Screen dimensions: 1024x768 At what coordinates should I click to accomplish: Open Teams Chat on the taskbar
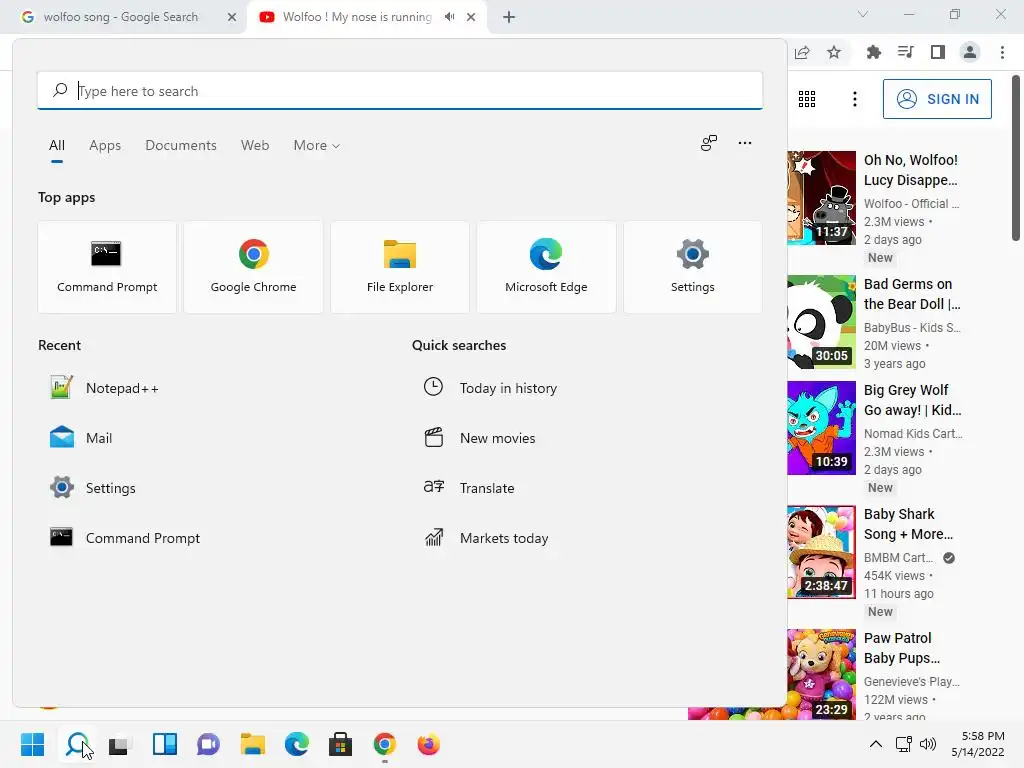[x=208, y=744]
